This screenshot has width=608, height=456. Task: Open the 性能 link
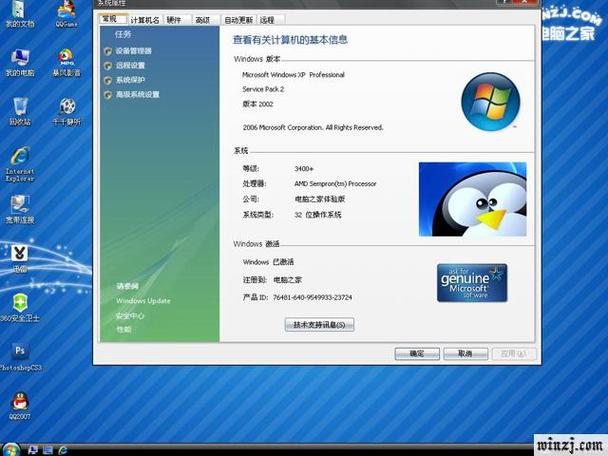click(x=124, y=329)
